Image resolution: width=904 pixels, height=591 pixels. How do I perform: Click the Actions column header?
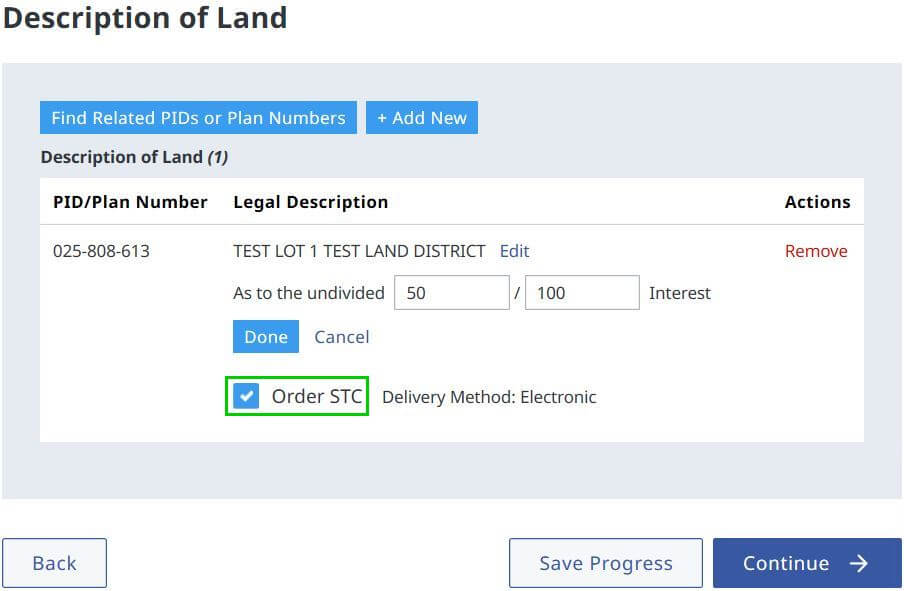[x=818, y=202]
